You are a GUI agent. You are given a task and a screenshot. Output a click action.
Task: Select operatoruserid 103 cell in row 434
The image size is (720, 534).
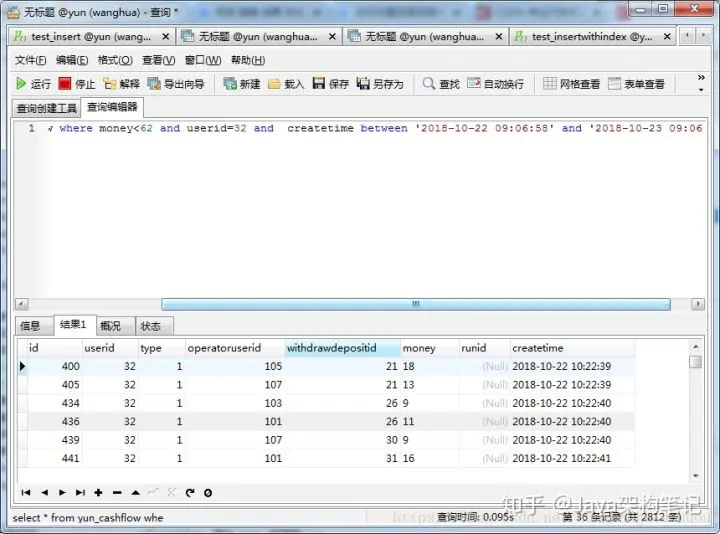[x=235, y=403]
